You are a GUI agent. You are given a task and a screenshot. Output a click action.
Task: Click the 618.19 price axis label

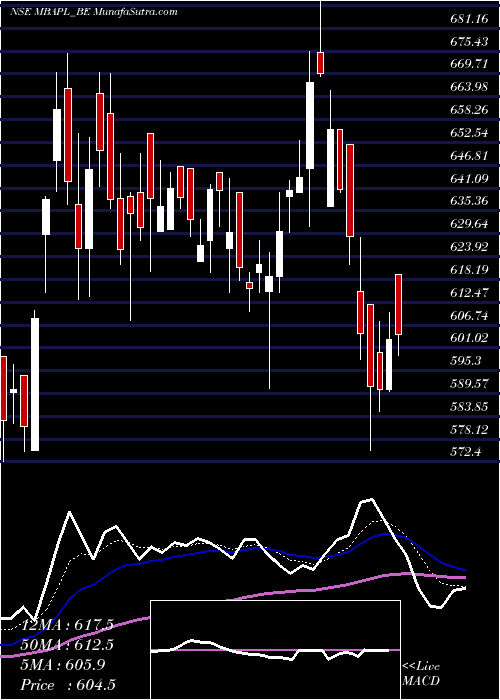pos(470,270)
